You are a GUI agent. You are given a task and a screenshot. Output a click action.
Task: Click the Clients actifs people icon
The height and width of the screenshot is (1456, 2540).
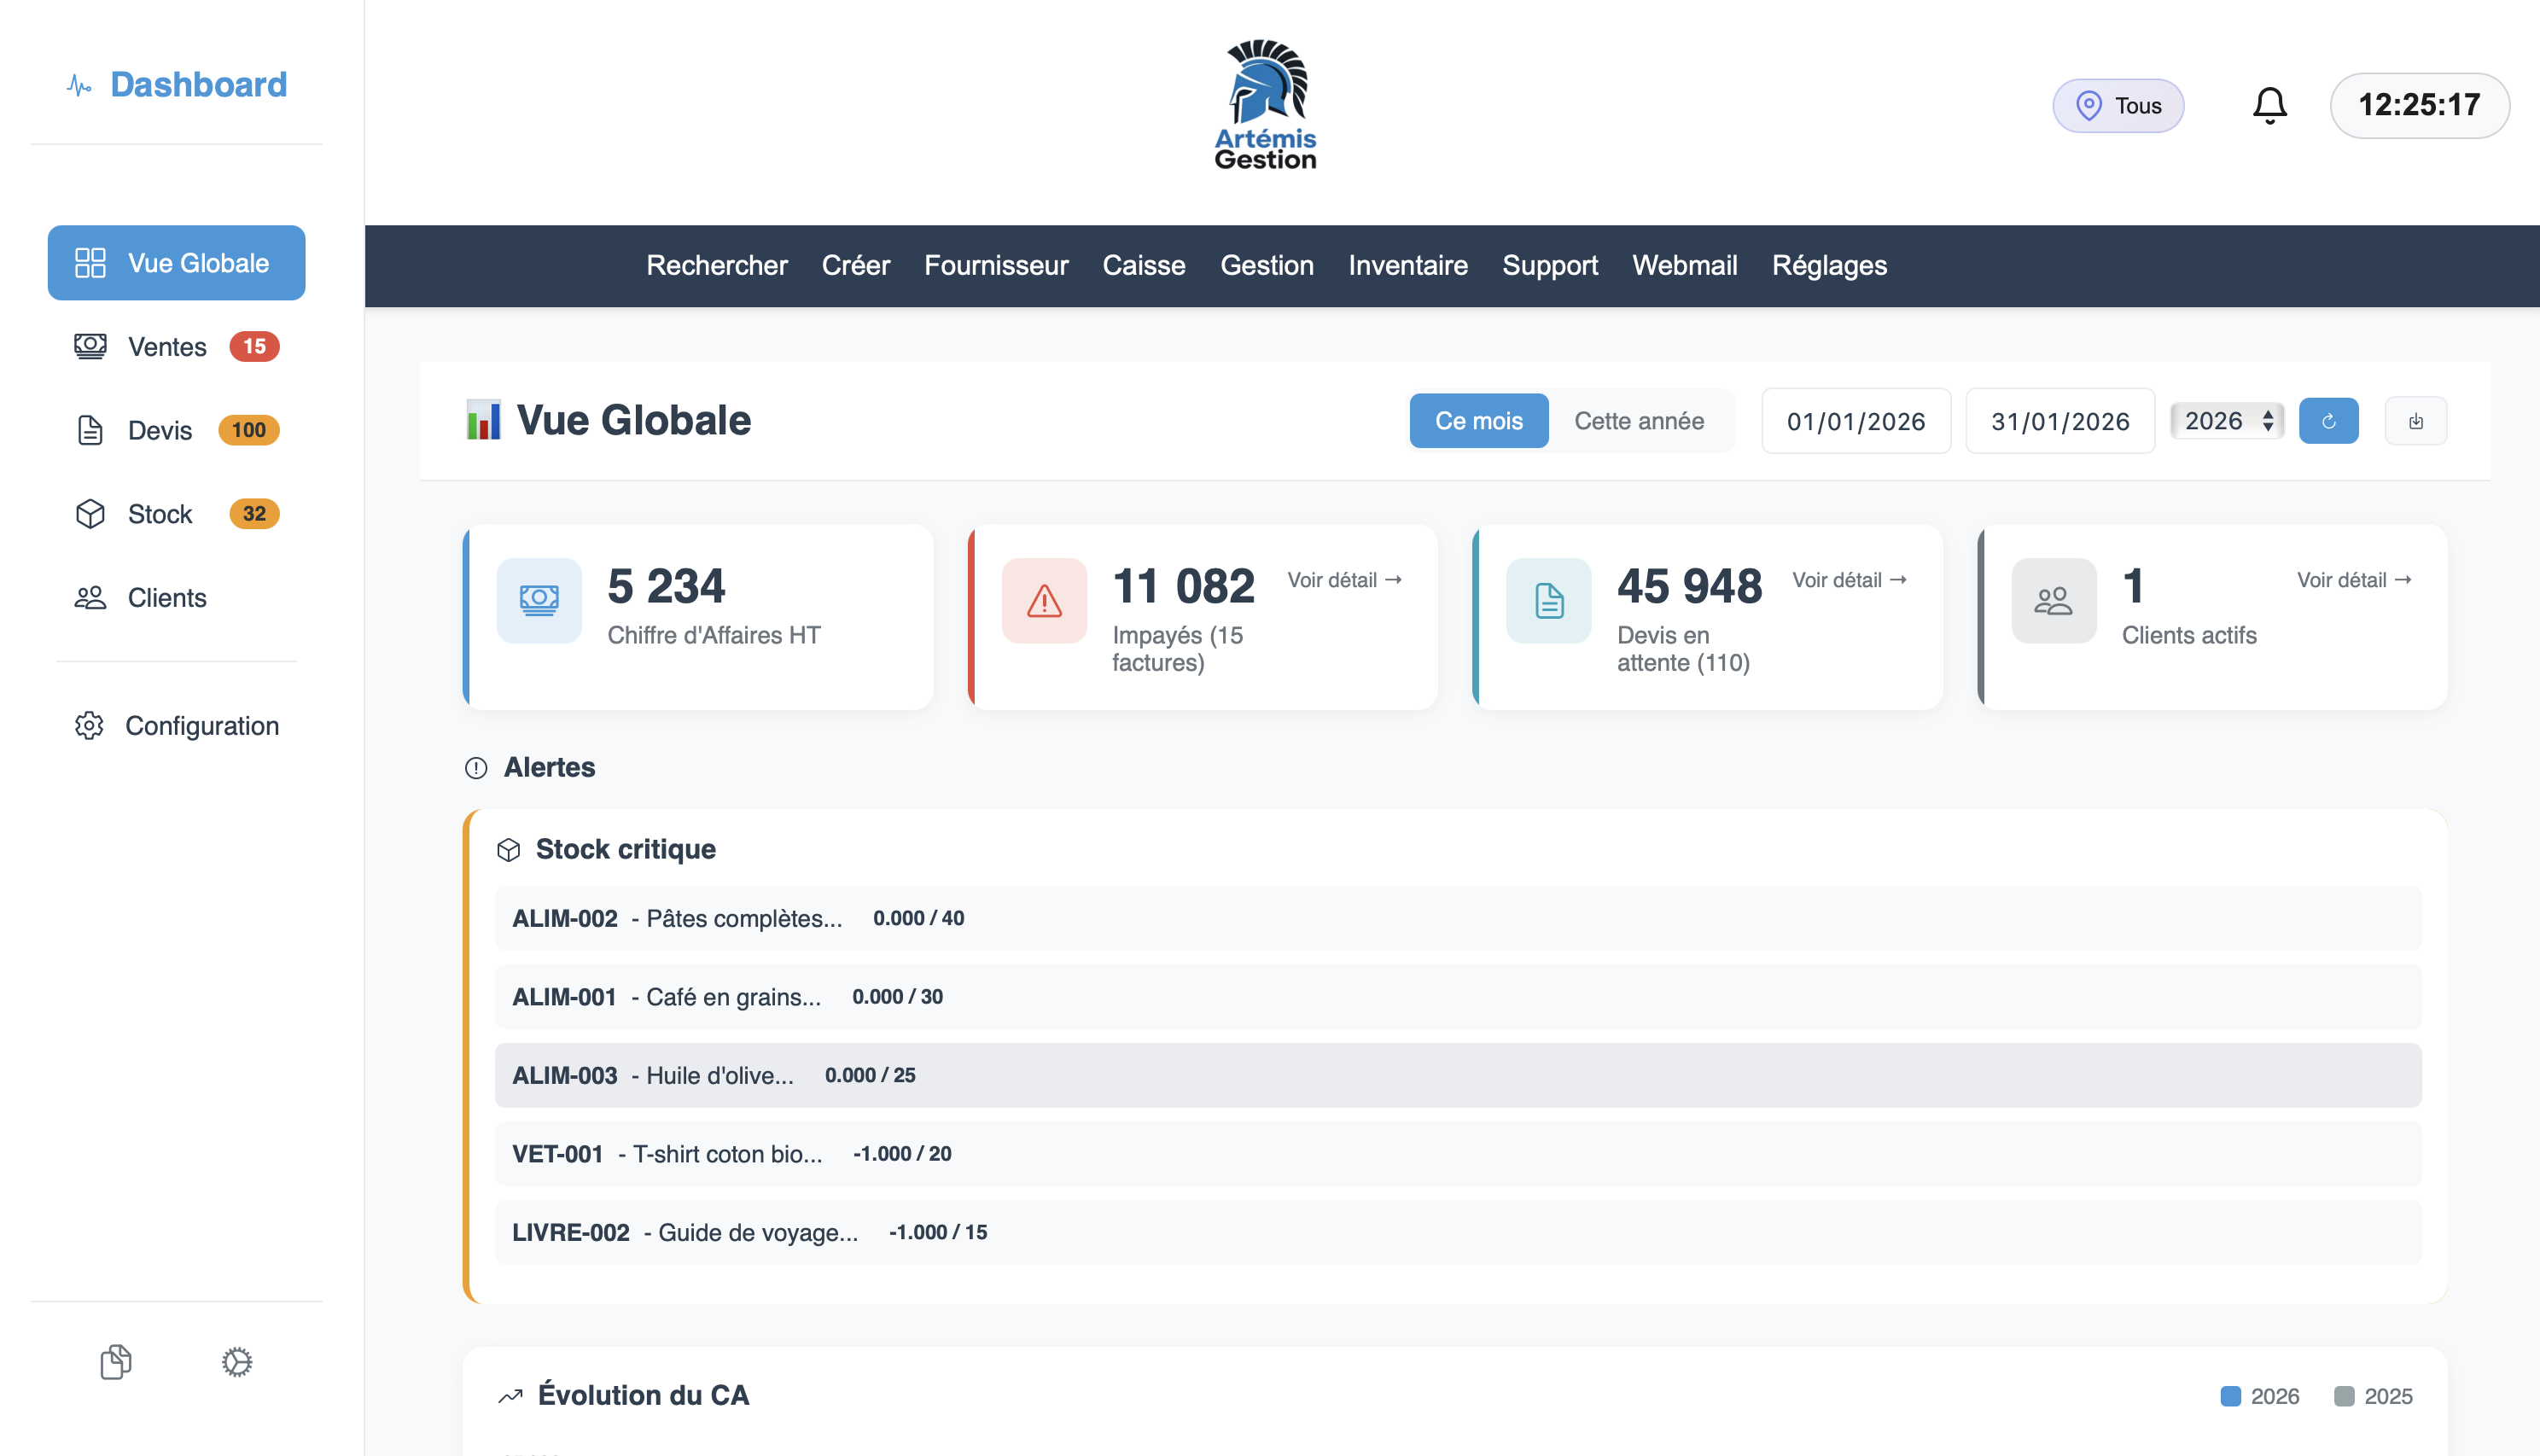coord(2054,600)
